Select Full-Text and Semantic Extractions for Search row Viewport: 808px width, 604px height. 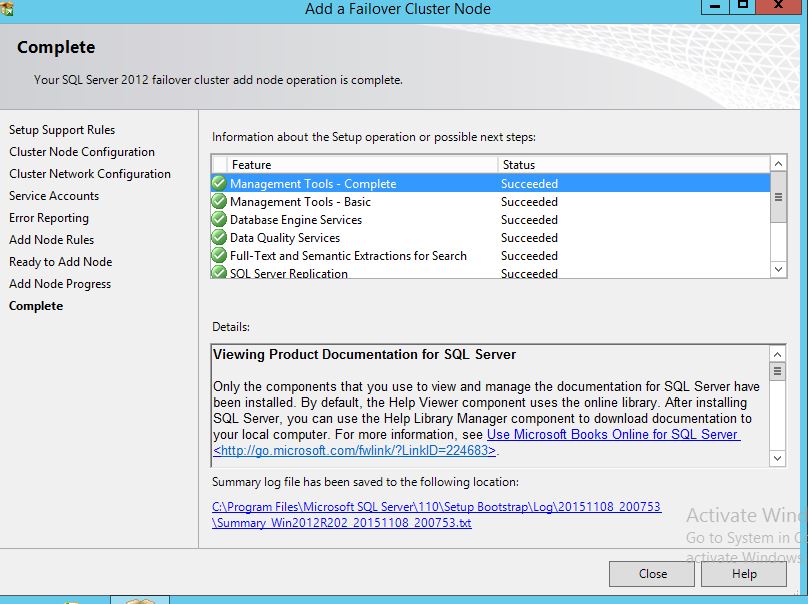490,256
